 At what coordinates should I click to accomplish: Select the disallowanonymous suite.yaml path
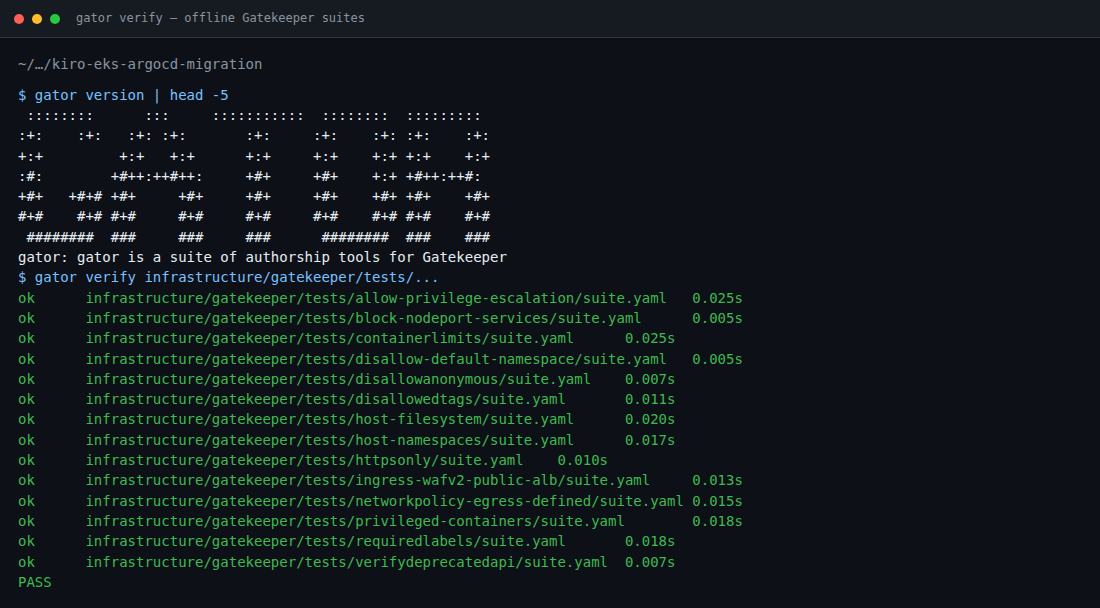click(x=338, y=379)
